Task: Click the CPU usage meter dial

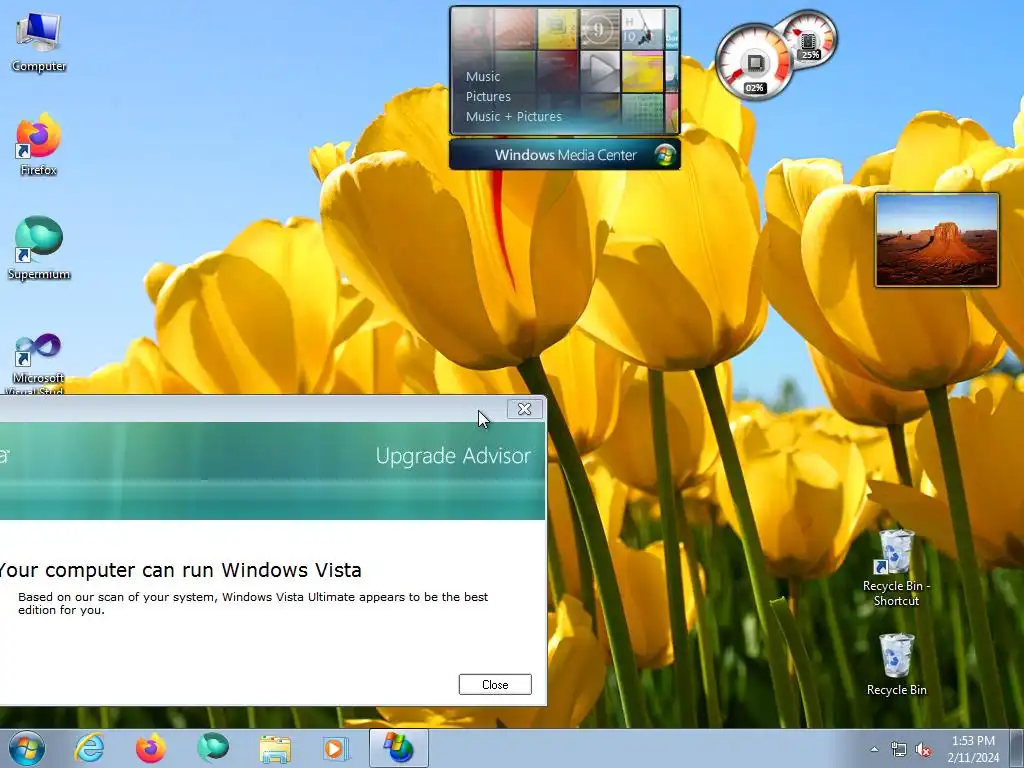Action: (754, 63)
